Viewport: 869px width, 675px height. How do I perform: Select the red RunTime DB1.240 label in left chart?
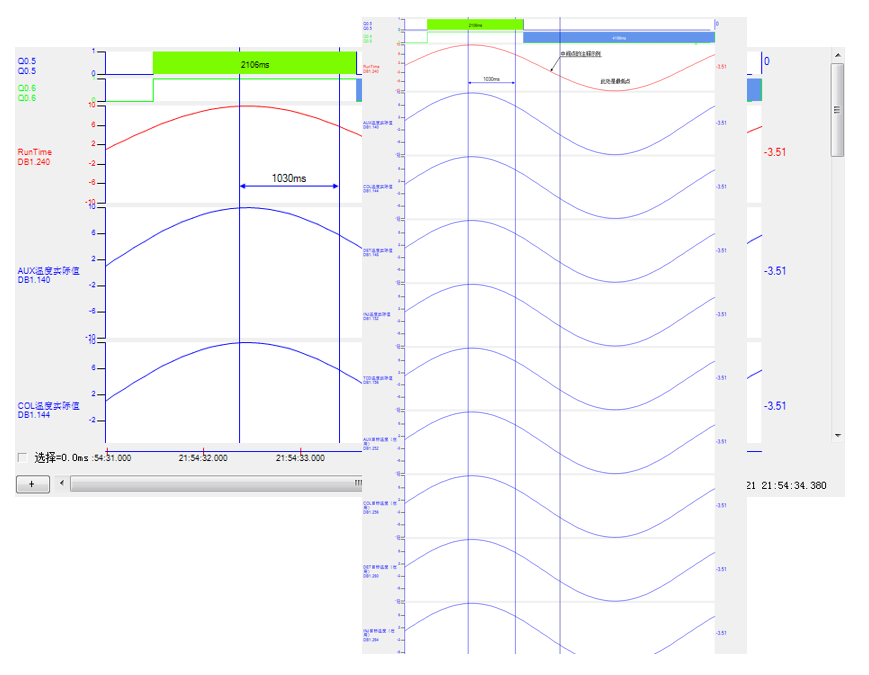pos(34,157)
